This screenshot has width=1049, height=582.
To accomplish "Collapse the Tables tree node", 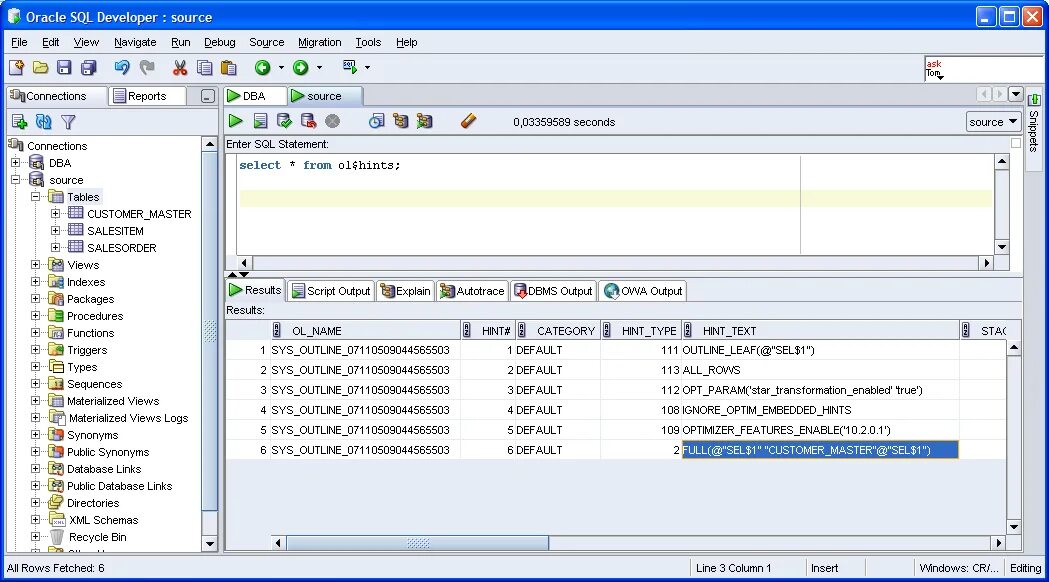I will 35,197.
